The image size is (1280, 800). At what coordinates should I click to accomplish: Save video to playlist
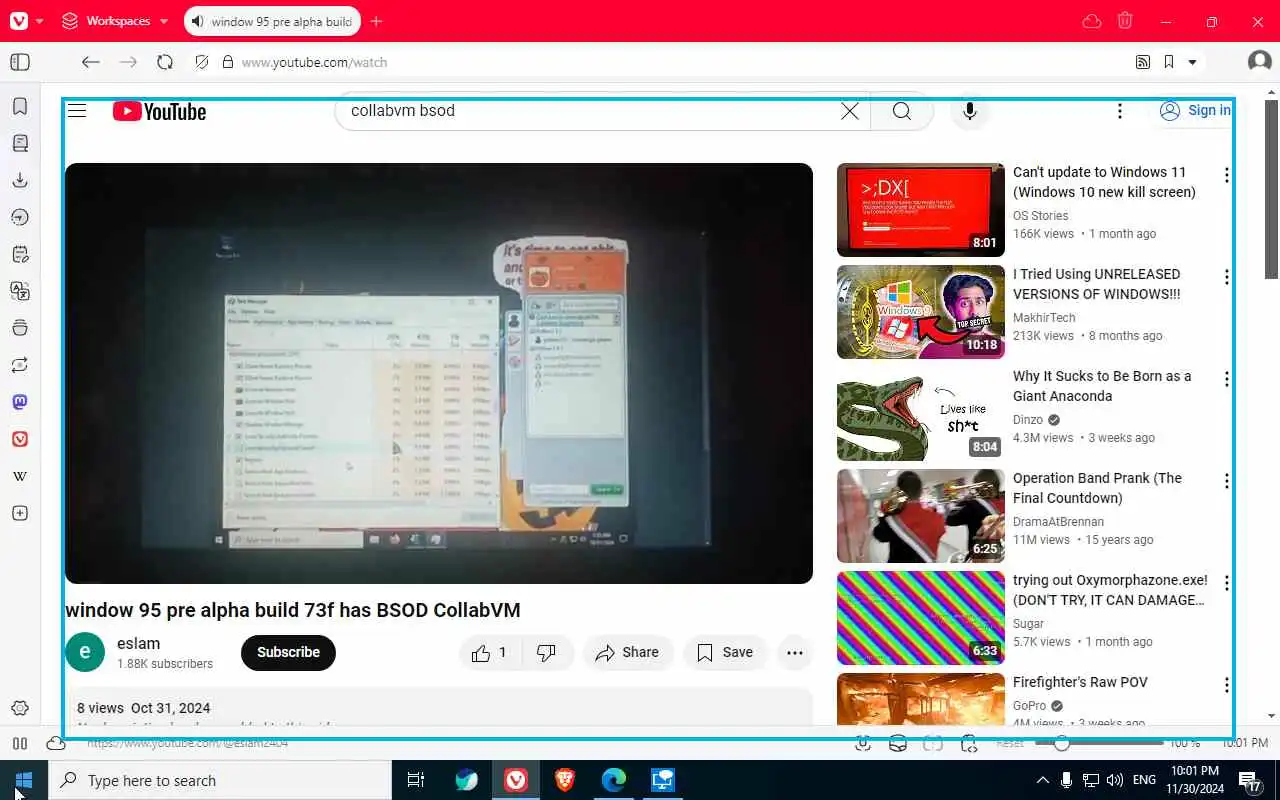click(x=725, y=652)
